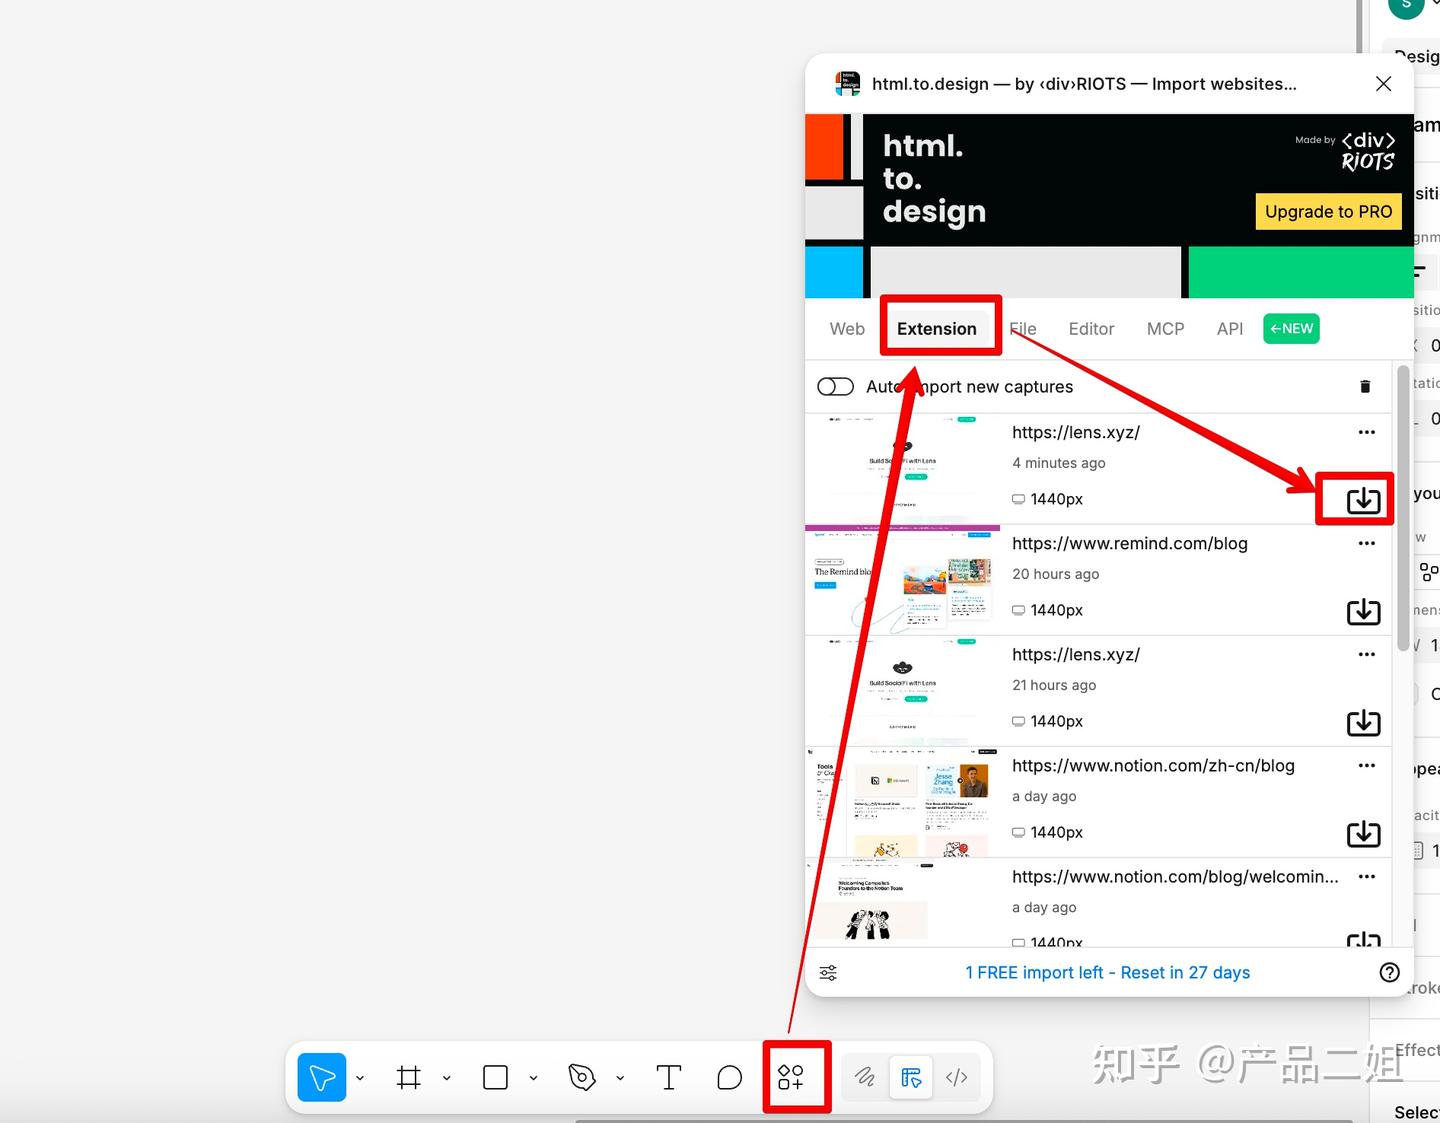Select the Pen tool
Viewport: 1440px width, 1123px height.
coord(581,1077)
